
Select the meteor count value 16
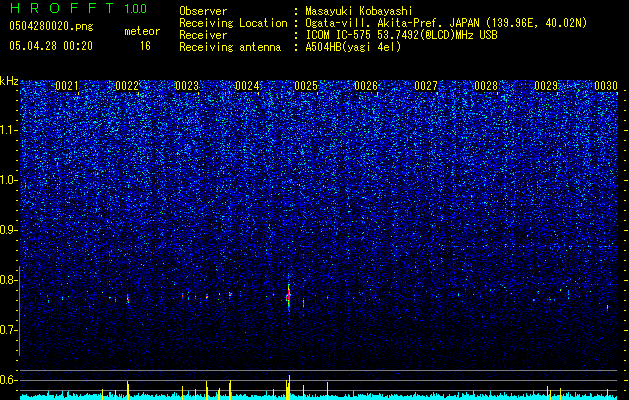[x=145, y=46]
